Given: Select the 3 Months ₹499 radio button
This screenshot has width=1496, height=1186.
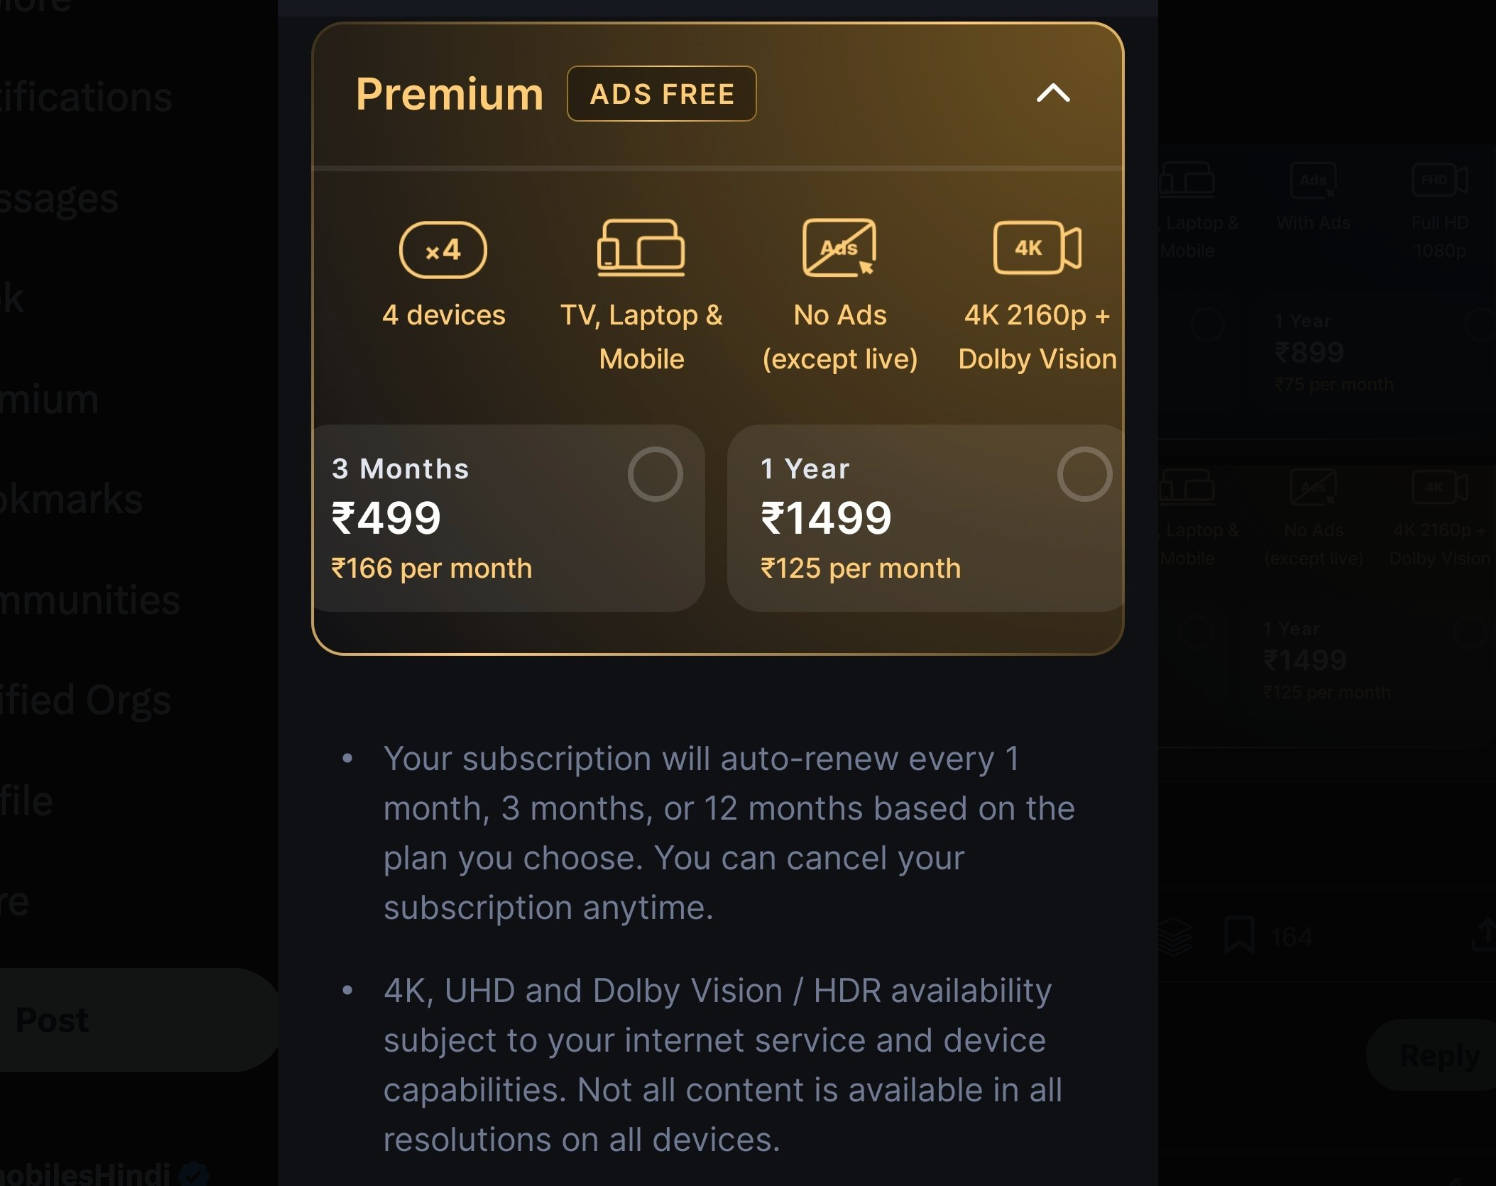Looking at the screenshot, I should coord(655,474).
